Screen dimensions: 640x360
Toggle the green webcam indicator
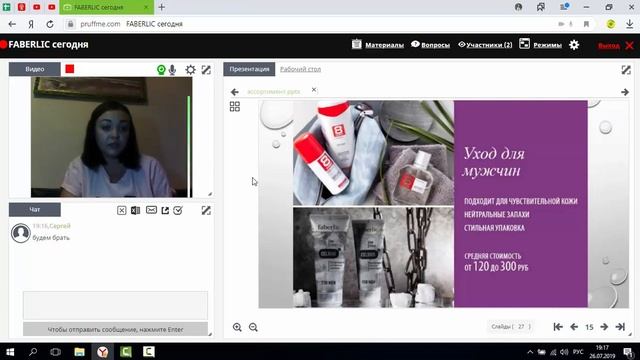click(x=161, y=70)
